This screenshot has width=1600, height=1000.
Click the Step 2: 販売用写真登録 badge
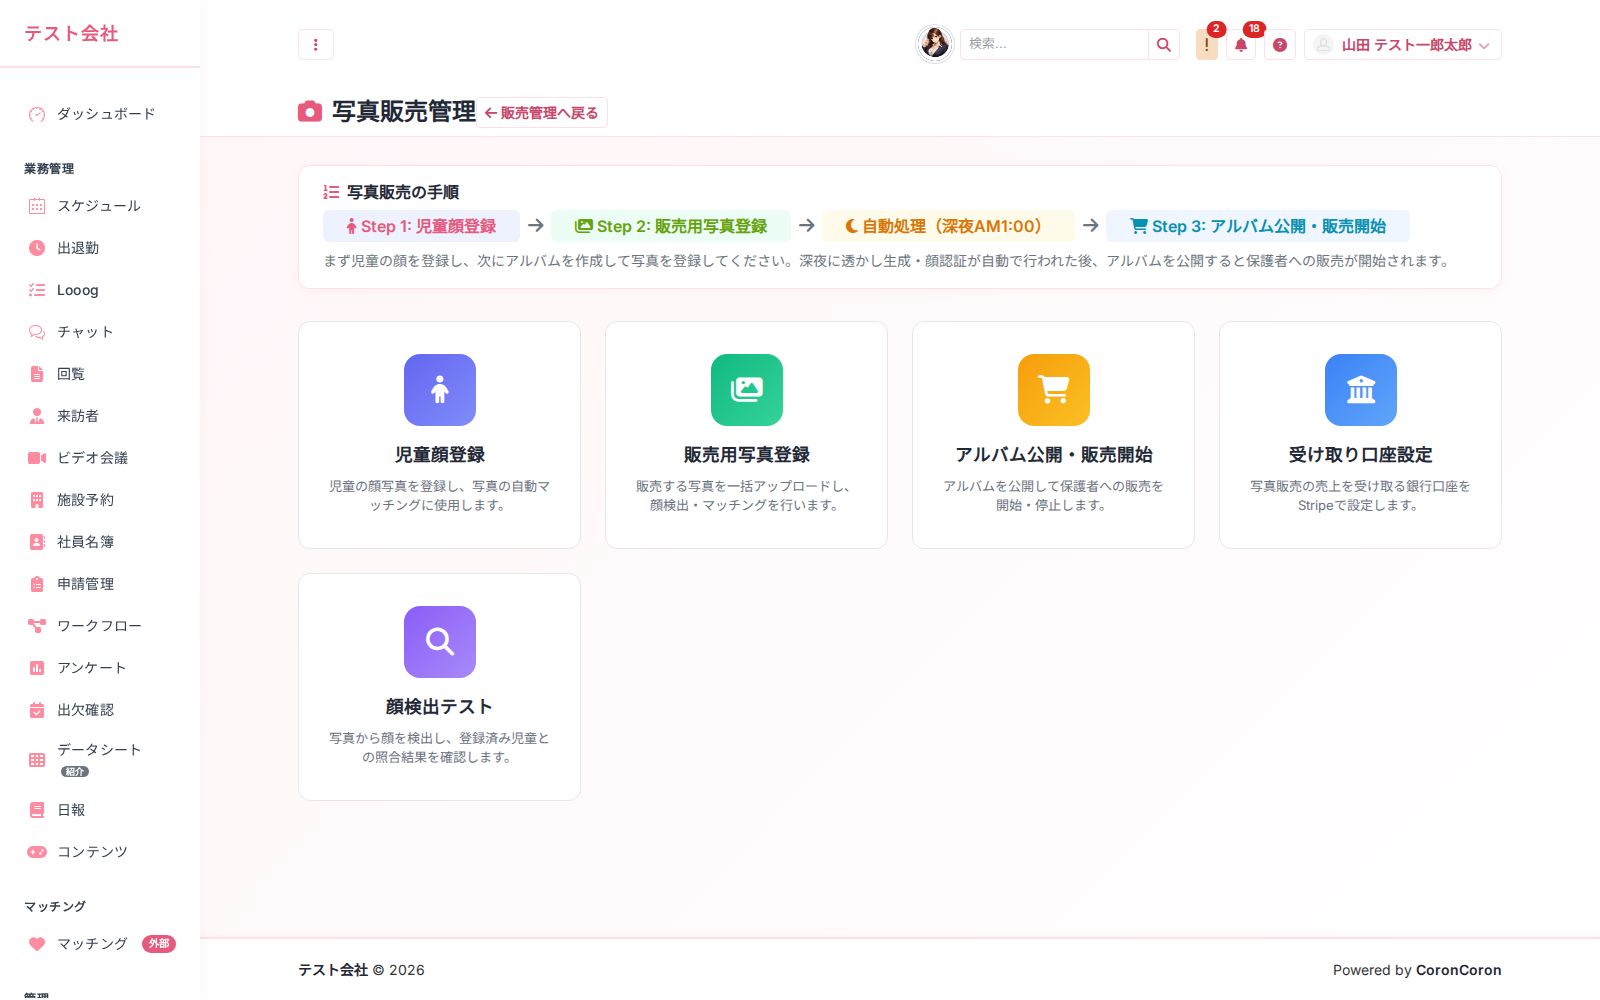[671, 226]
